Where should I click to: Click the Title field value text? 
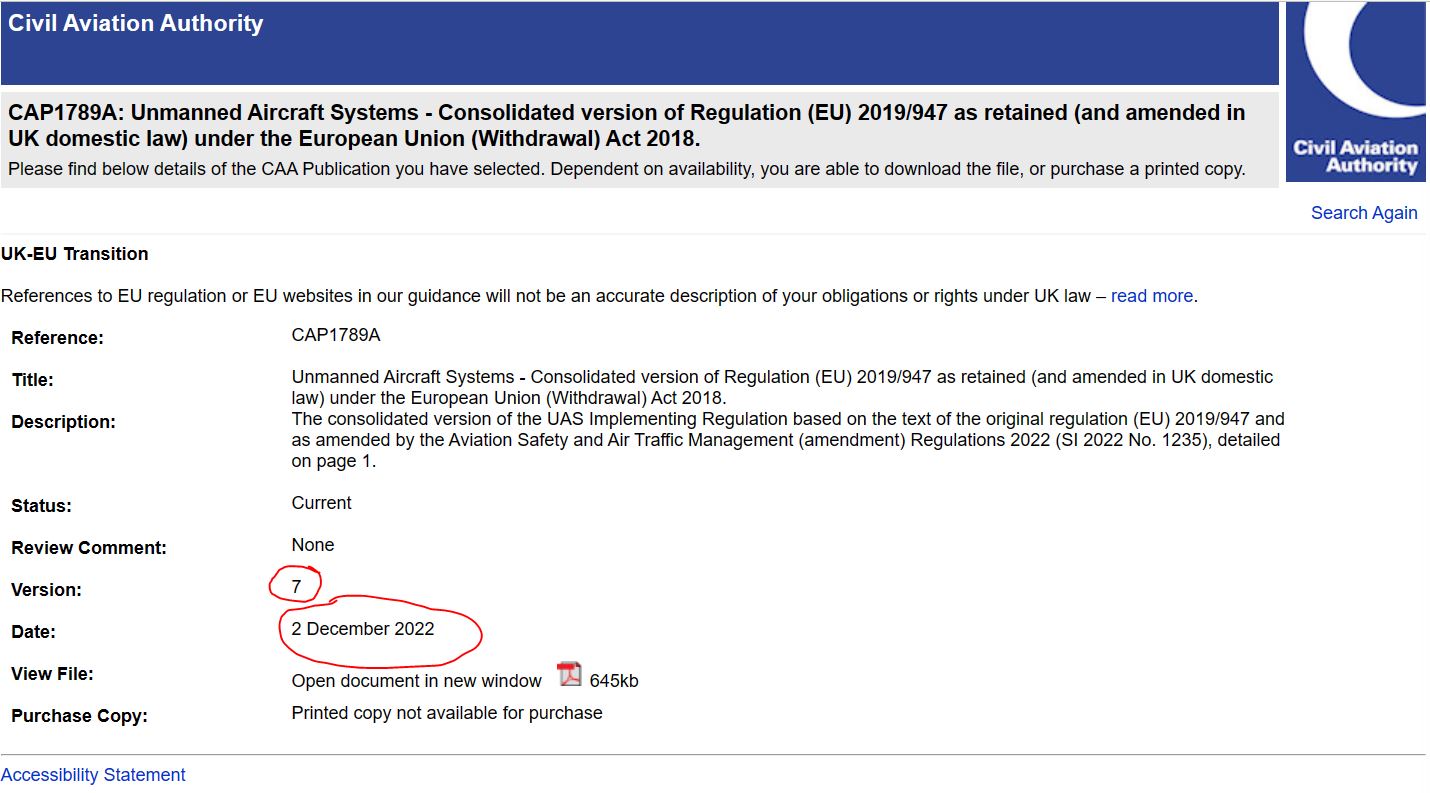pyautogui.click(x=782, y=387)
